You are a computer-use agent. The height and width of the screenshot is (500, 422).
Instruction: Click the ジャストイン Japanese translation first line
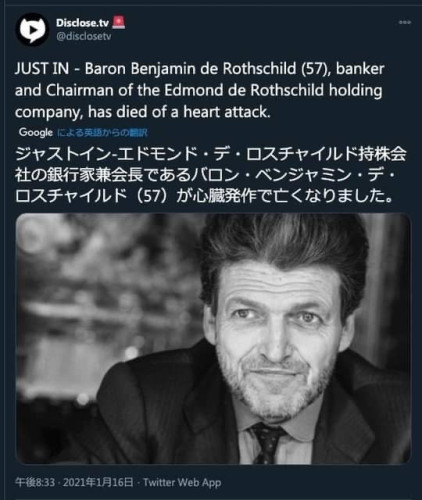pos(211,154)
